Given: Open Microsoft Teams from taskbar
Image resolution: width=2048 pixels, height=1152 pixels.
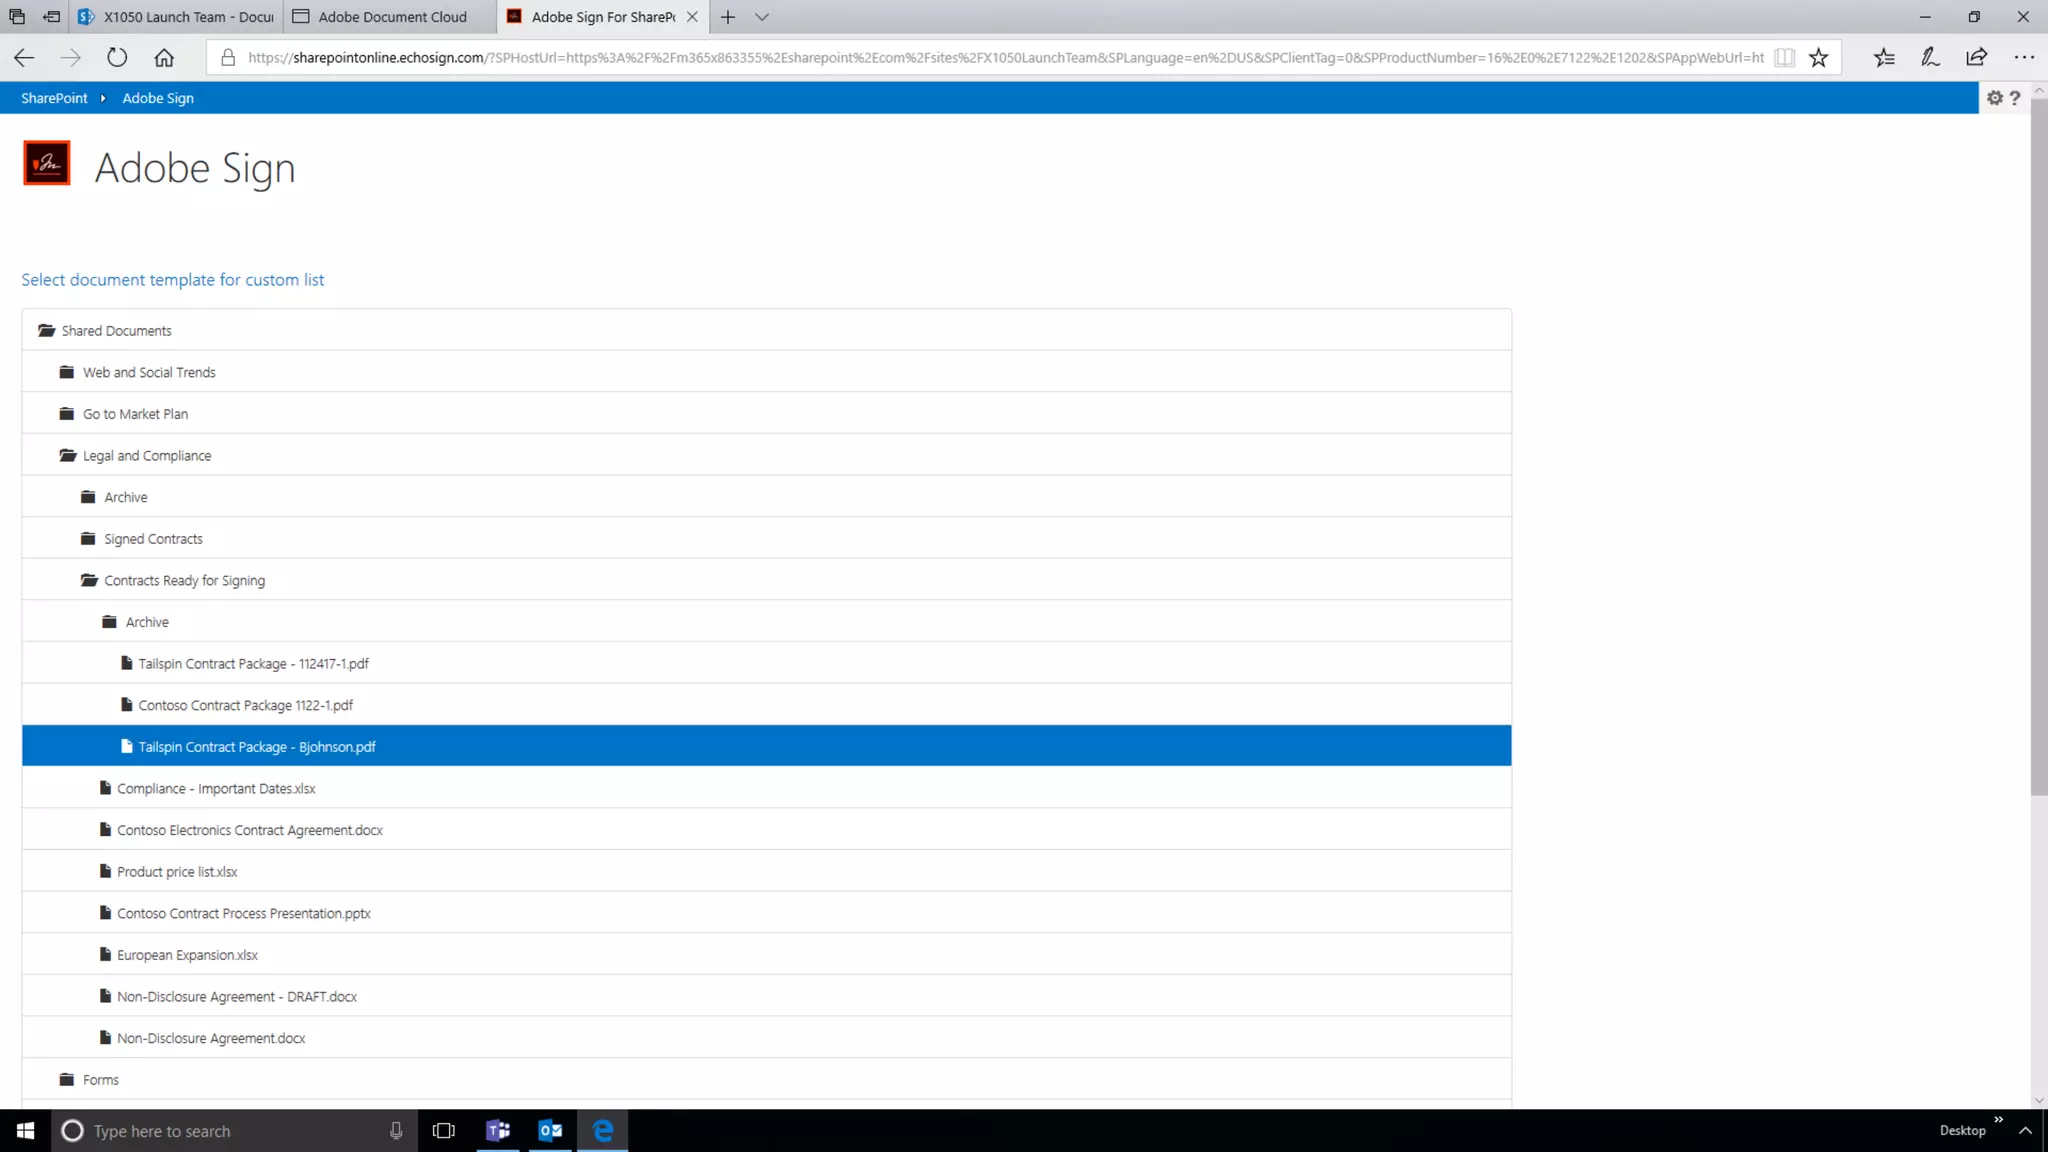Looking at the screenshot, I should 498,1130.
